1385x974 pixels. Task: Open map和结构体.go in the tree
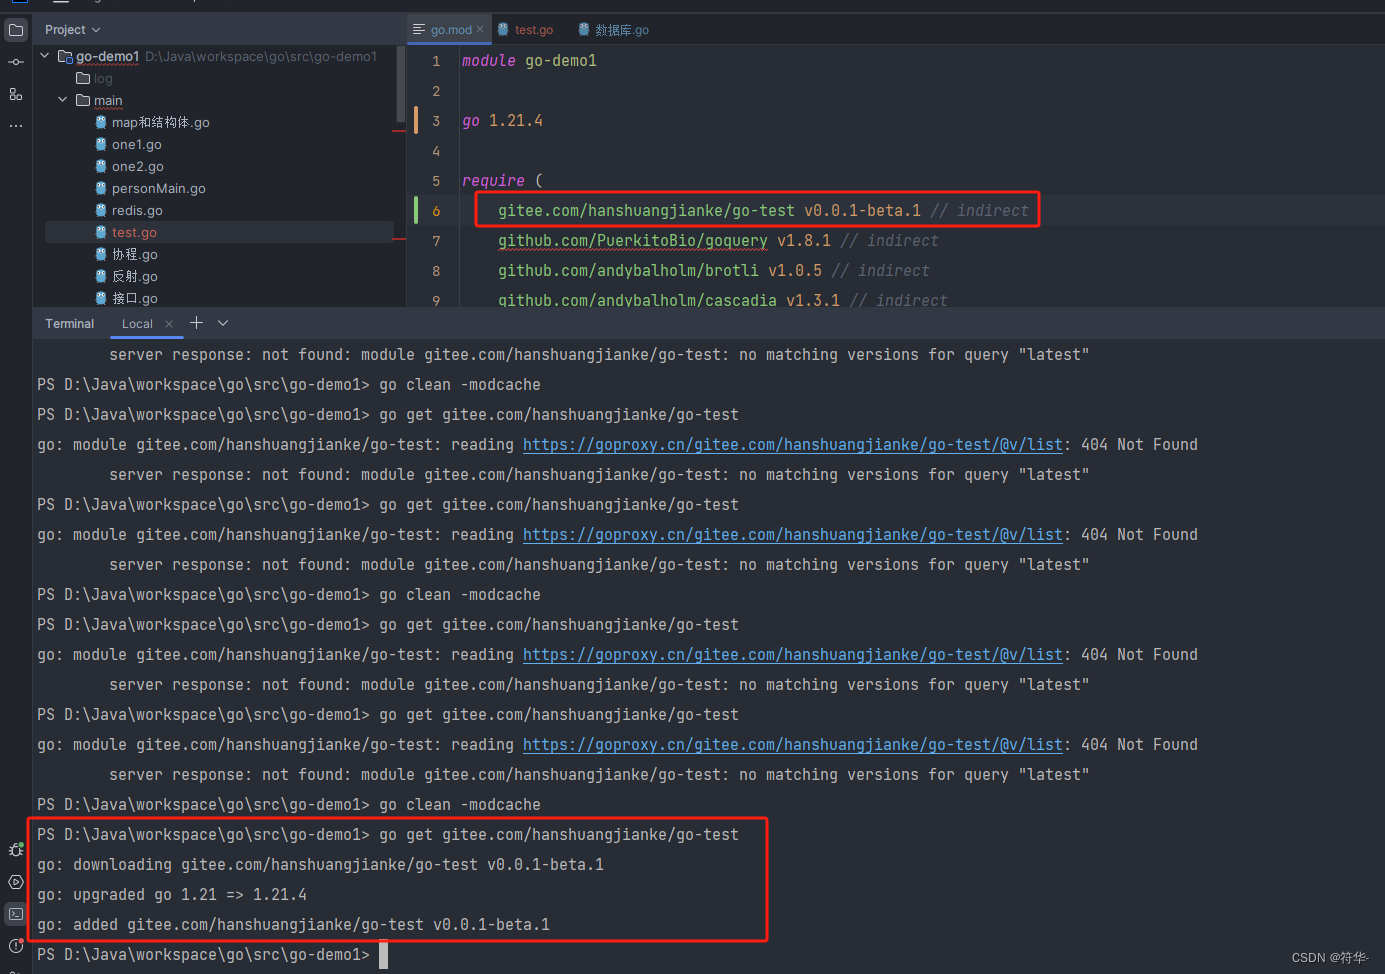pyautogui.click(x=160, y=122)
